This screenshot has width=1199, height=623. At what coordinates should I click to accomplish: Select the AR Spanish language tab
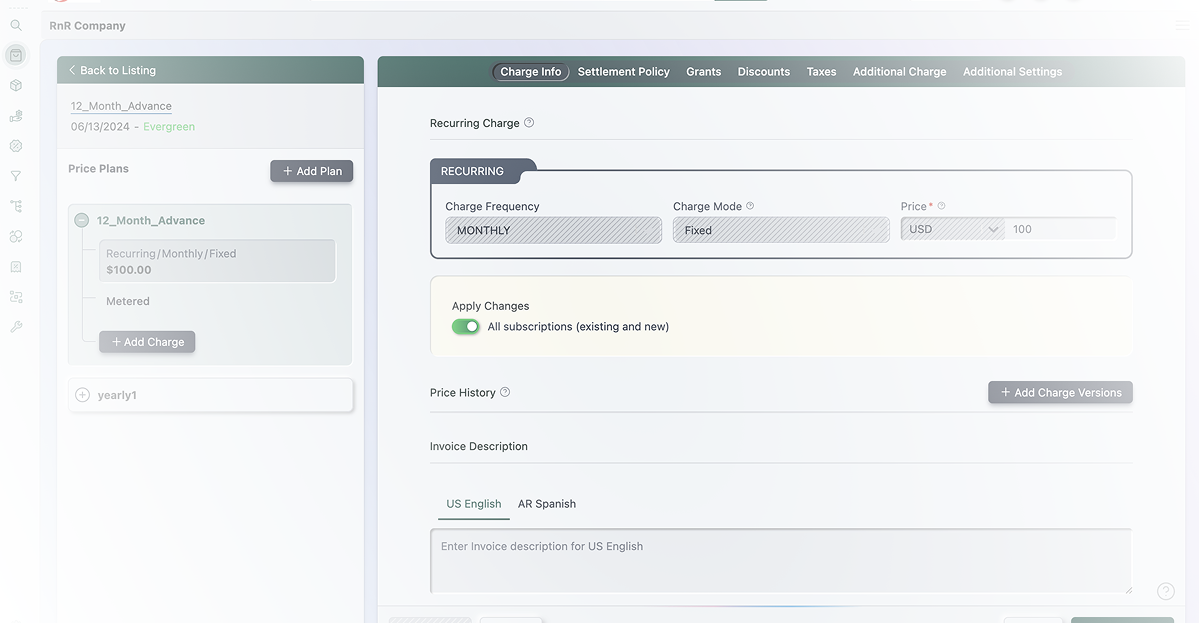point(546,504)
